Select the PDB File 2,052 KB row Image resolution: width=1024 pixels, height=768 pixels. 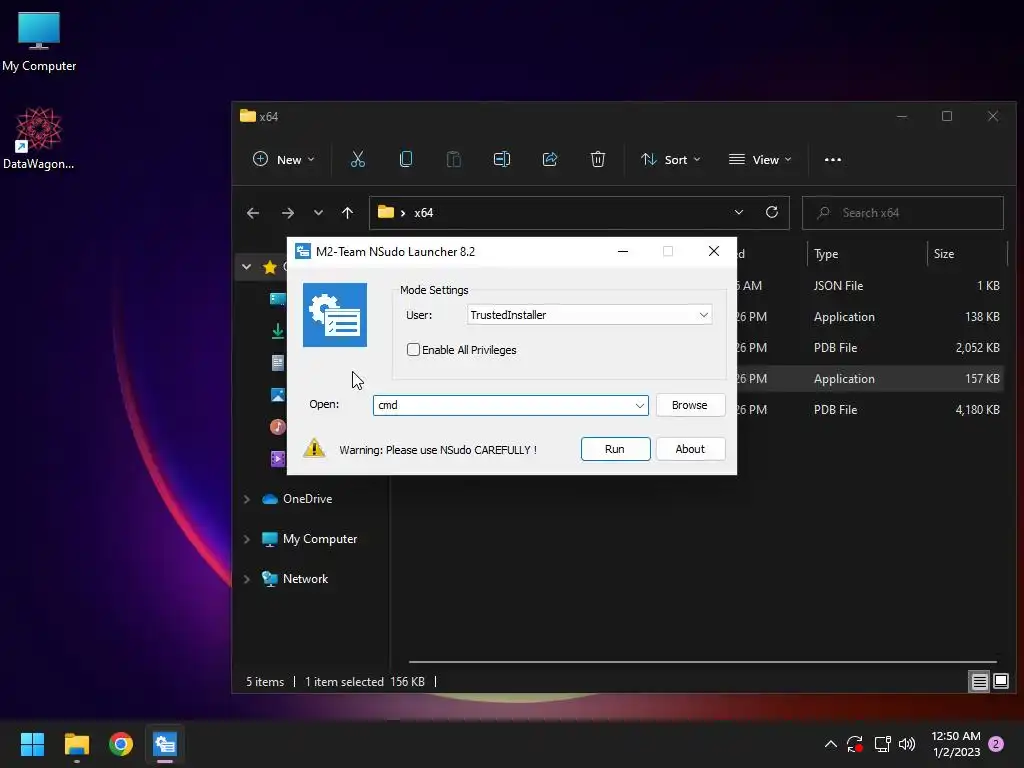[873, 347]
